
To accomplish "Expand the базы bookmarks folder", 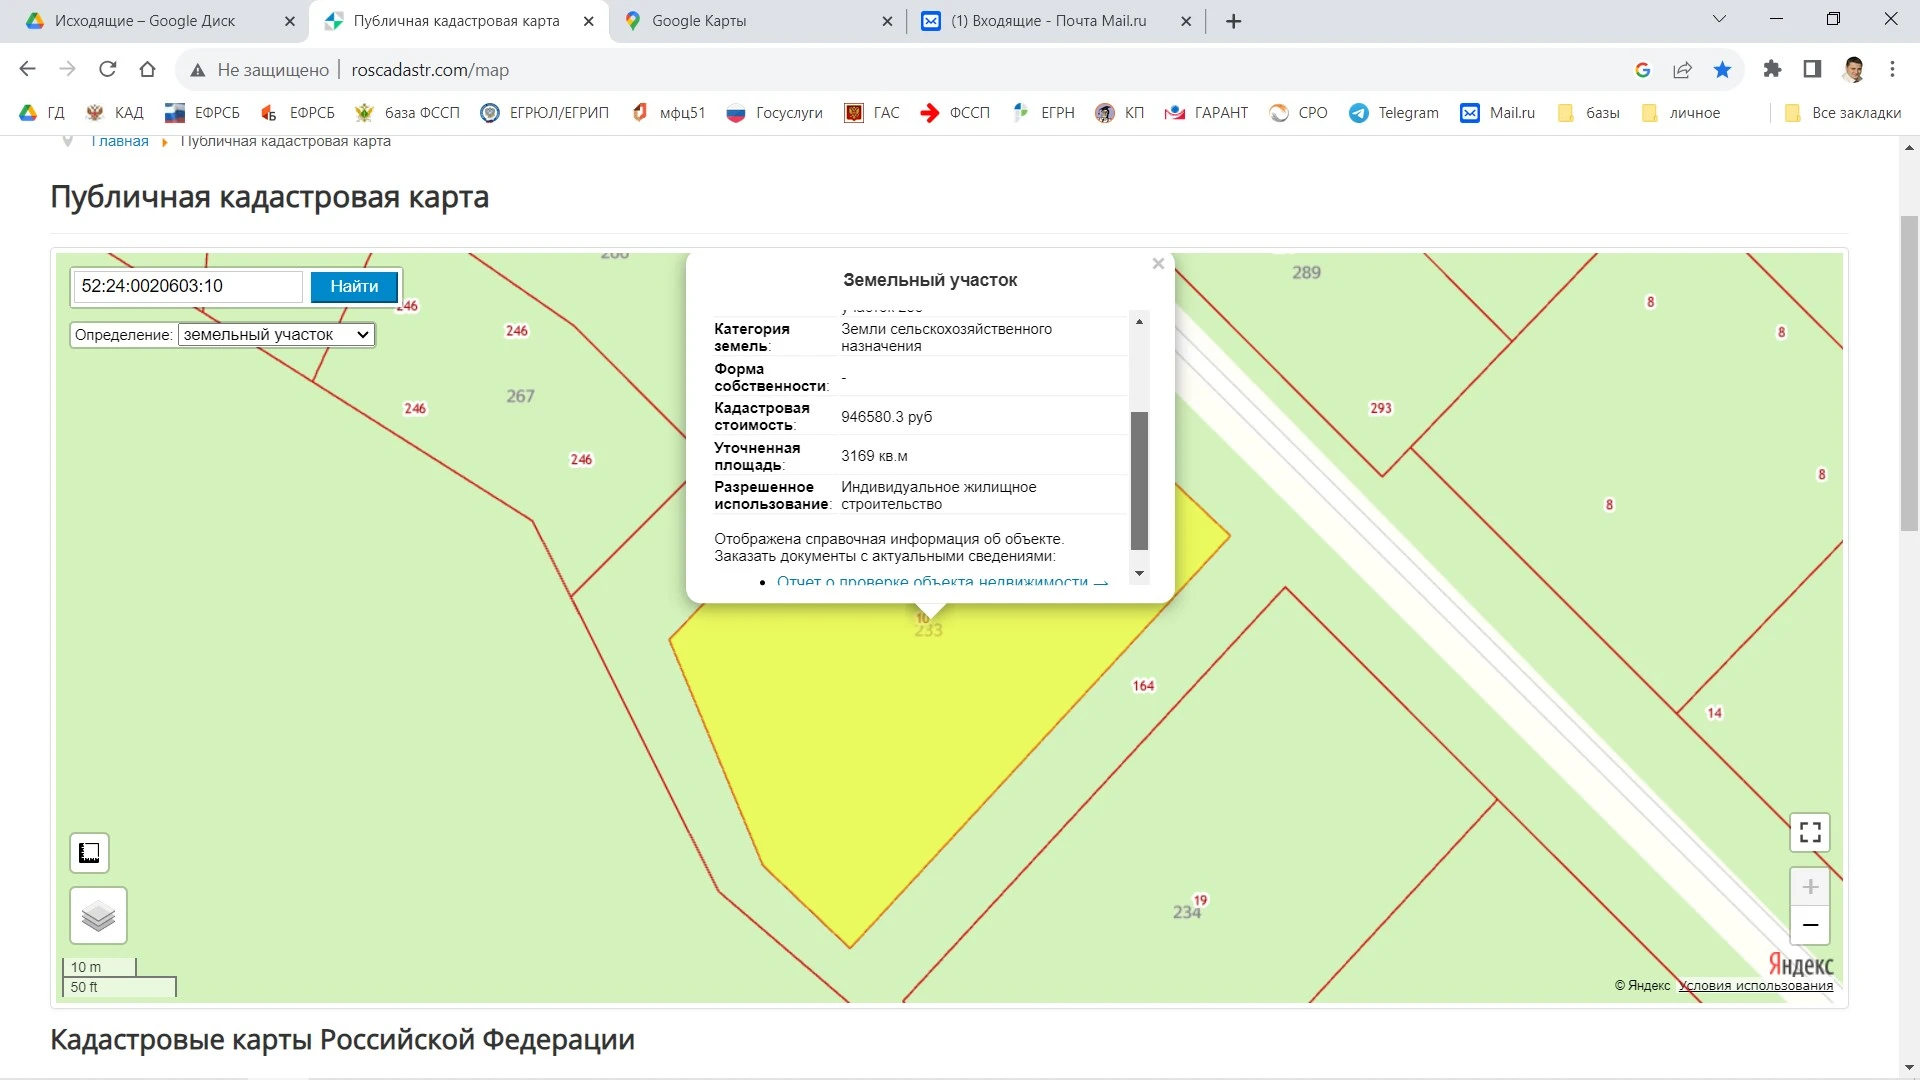I will tap(1588, 113).
